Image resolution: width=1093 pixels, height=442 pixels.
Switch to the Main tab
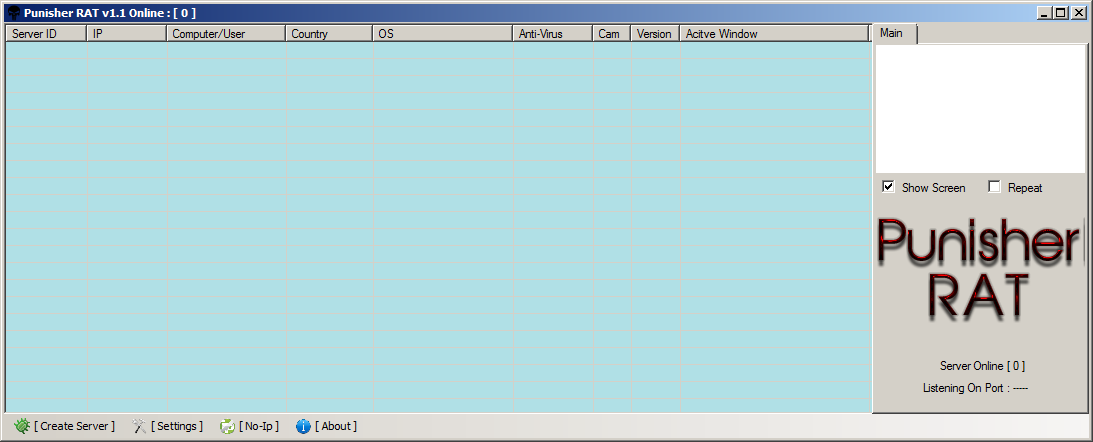[892, 34]
